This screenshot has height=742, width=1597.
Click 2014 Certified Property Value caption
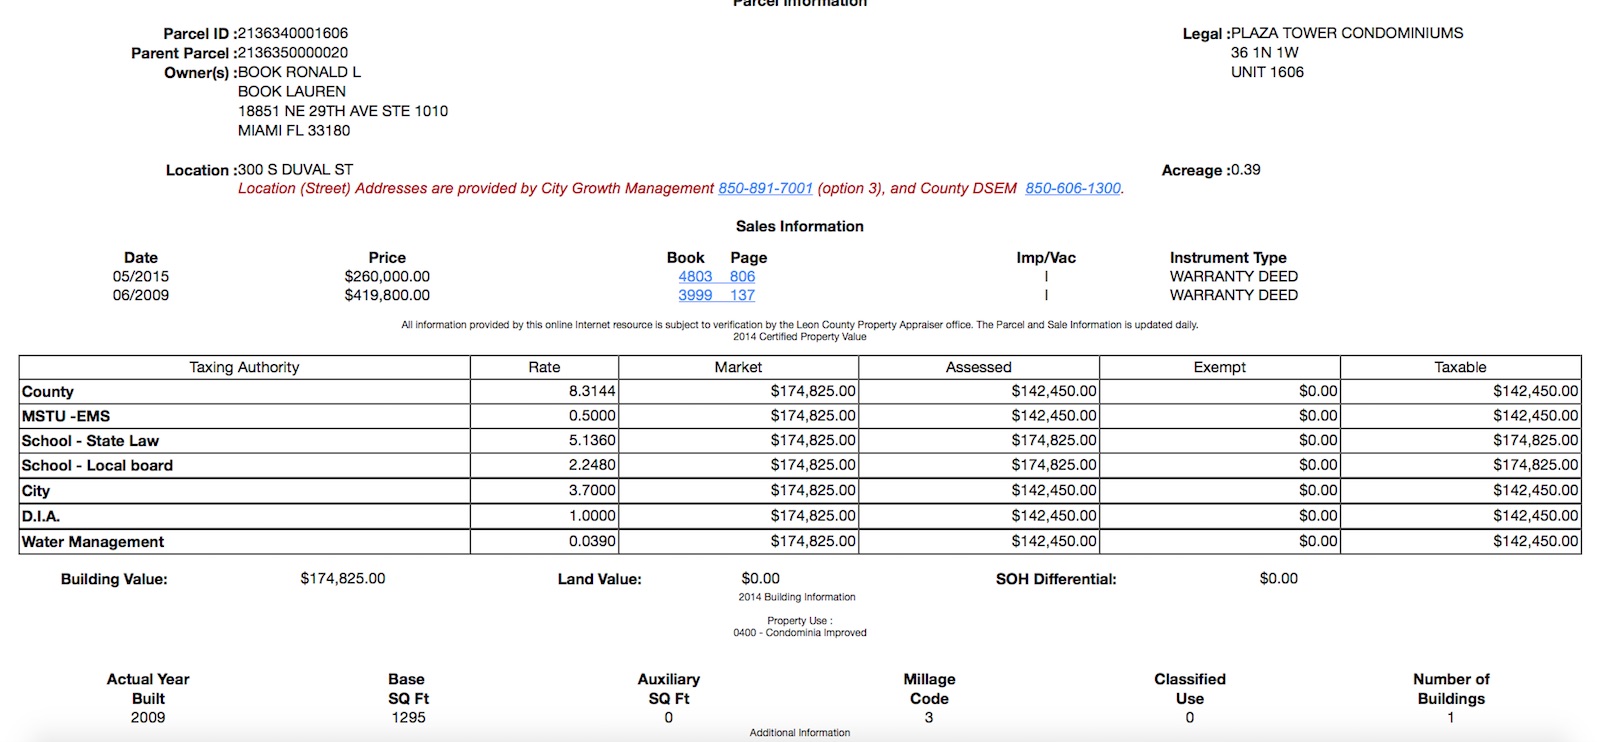click(x=800, y=337)
